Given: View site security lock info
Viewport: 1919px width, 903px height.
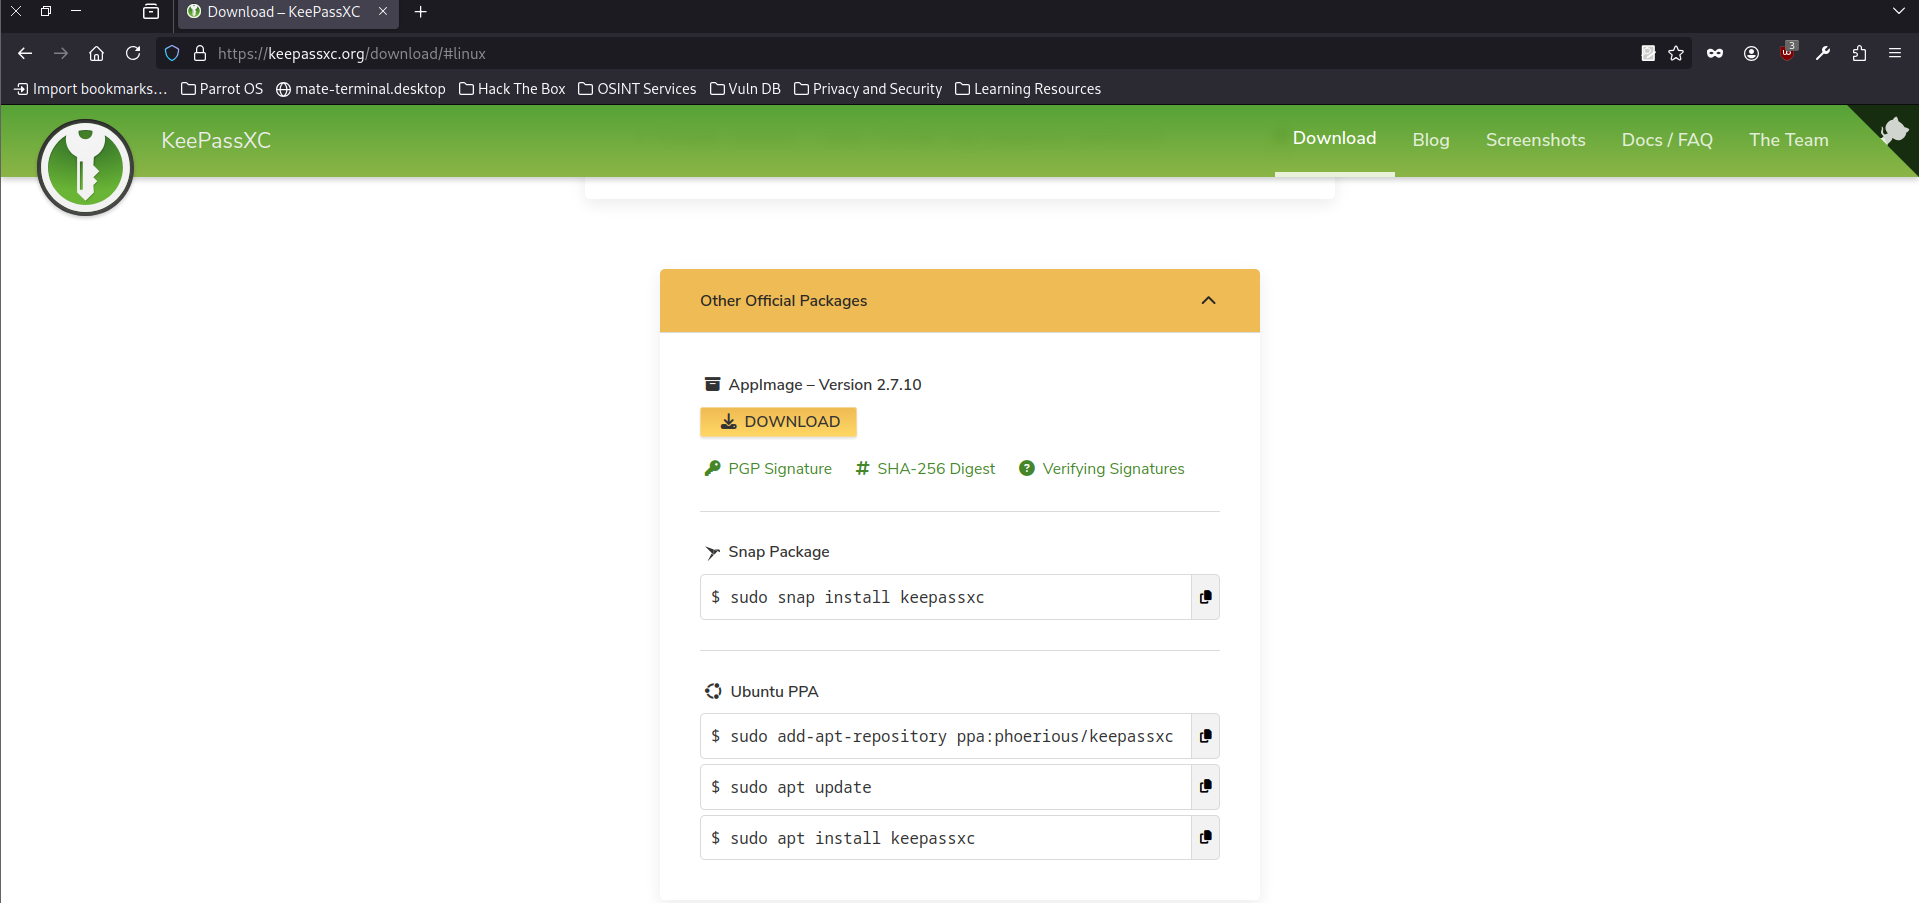Looking at the screenshot, I should point(200,53).
